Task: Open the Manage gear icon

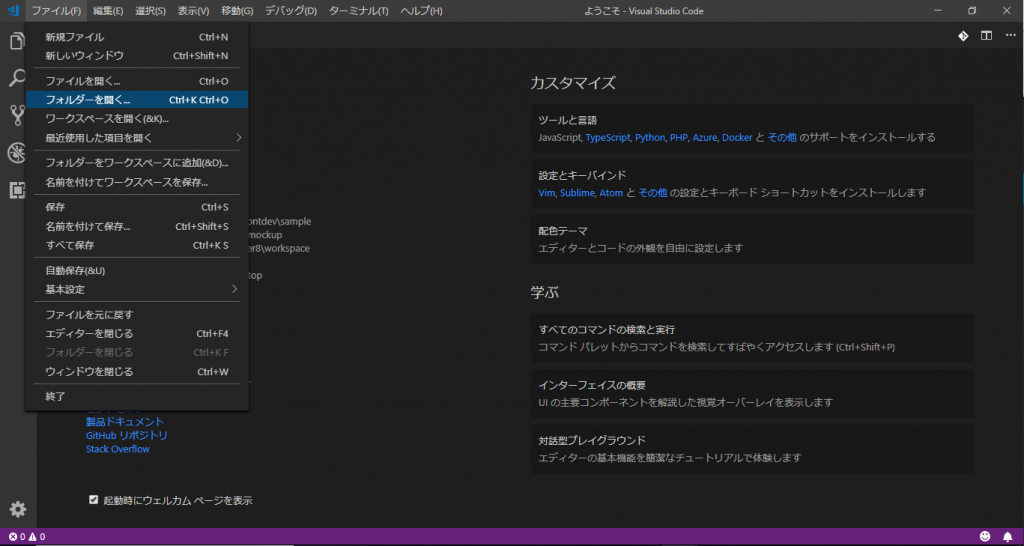Action: click(x=18, y=509)
